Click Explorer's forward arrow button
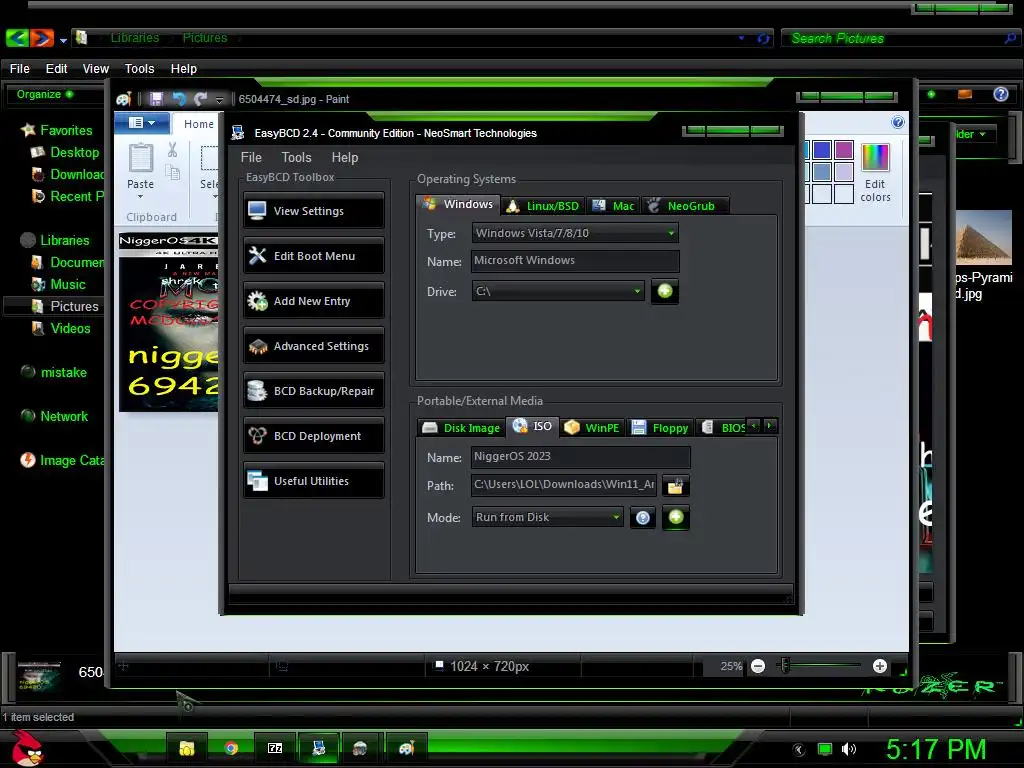The image size is (1024, 768). (x=41, y=38)
